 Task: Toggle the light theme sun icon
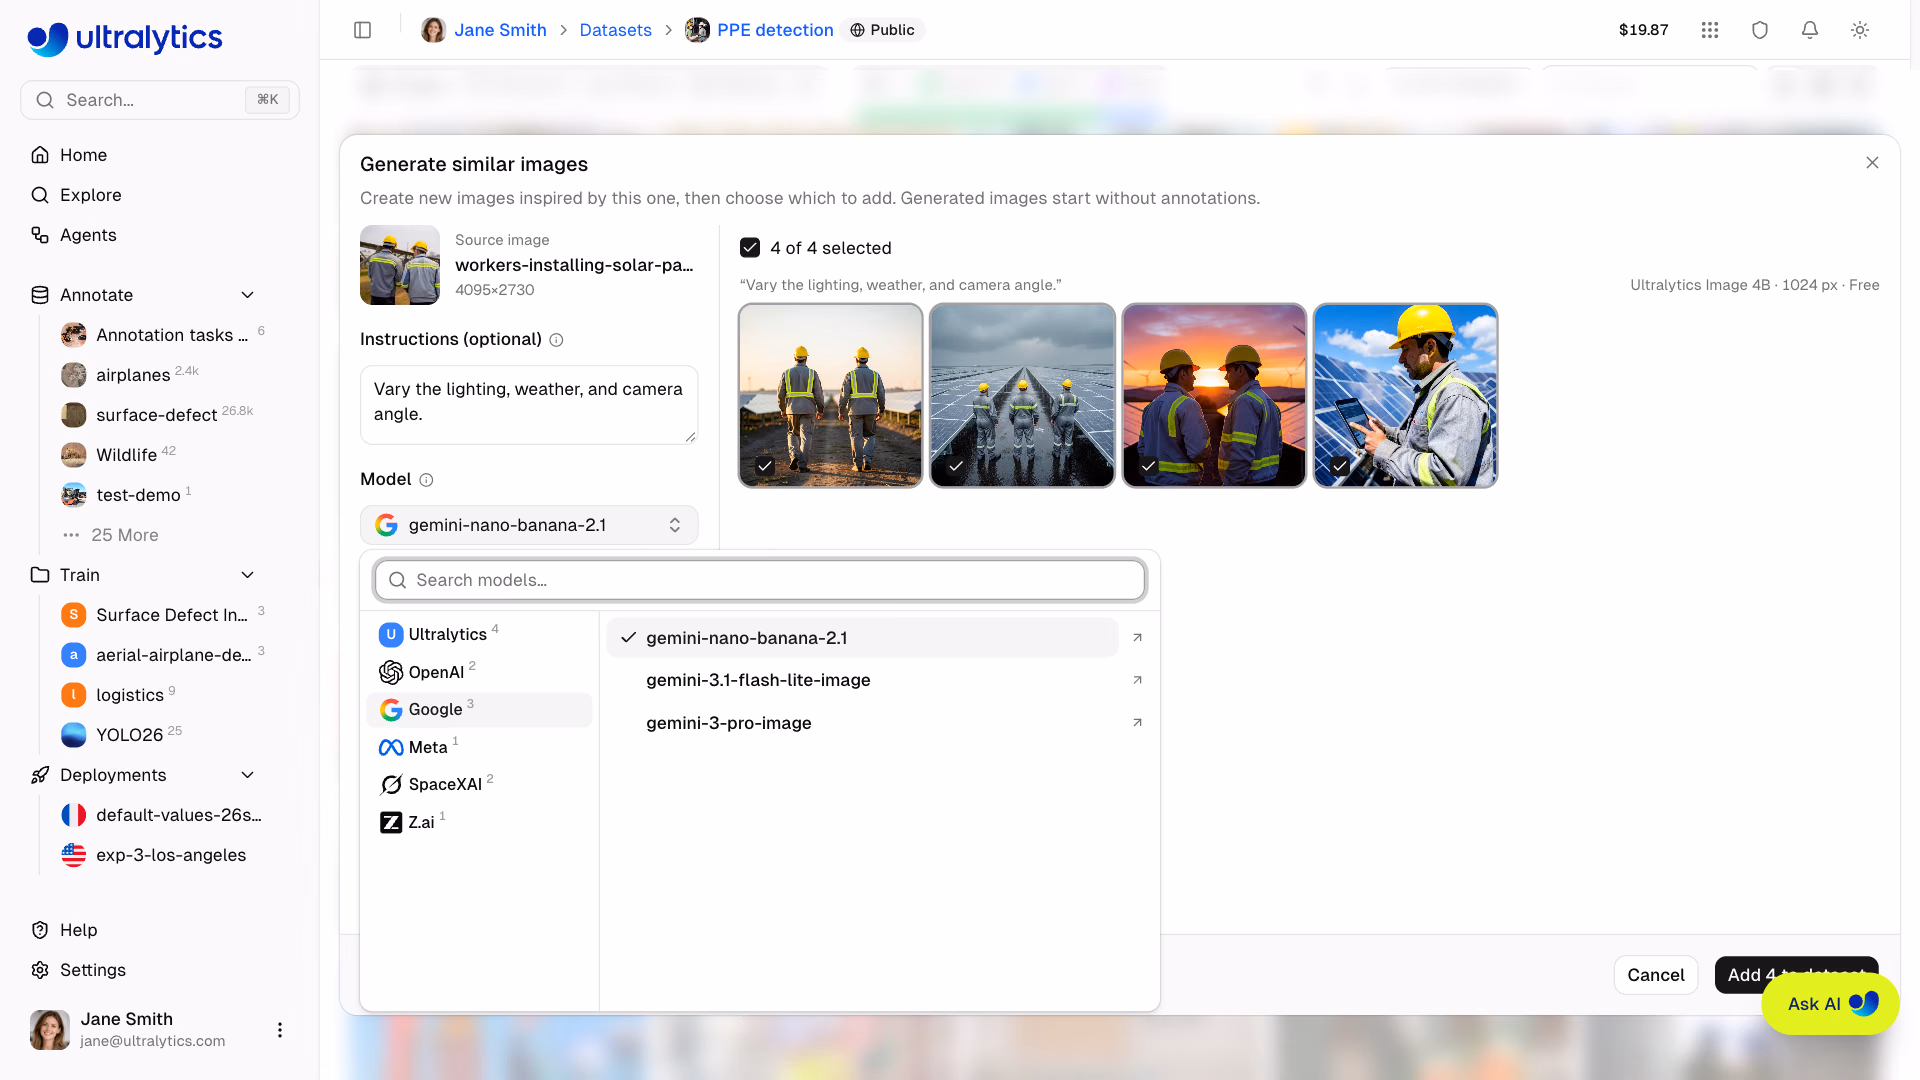[1860, 30]
